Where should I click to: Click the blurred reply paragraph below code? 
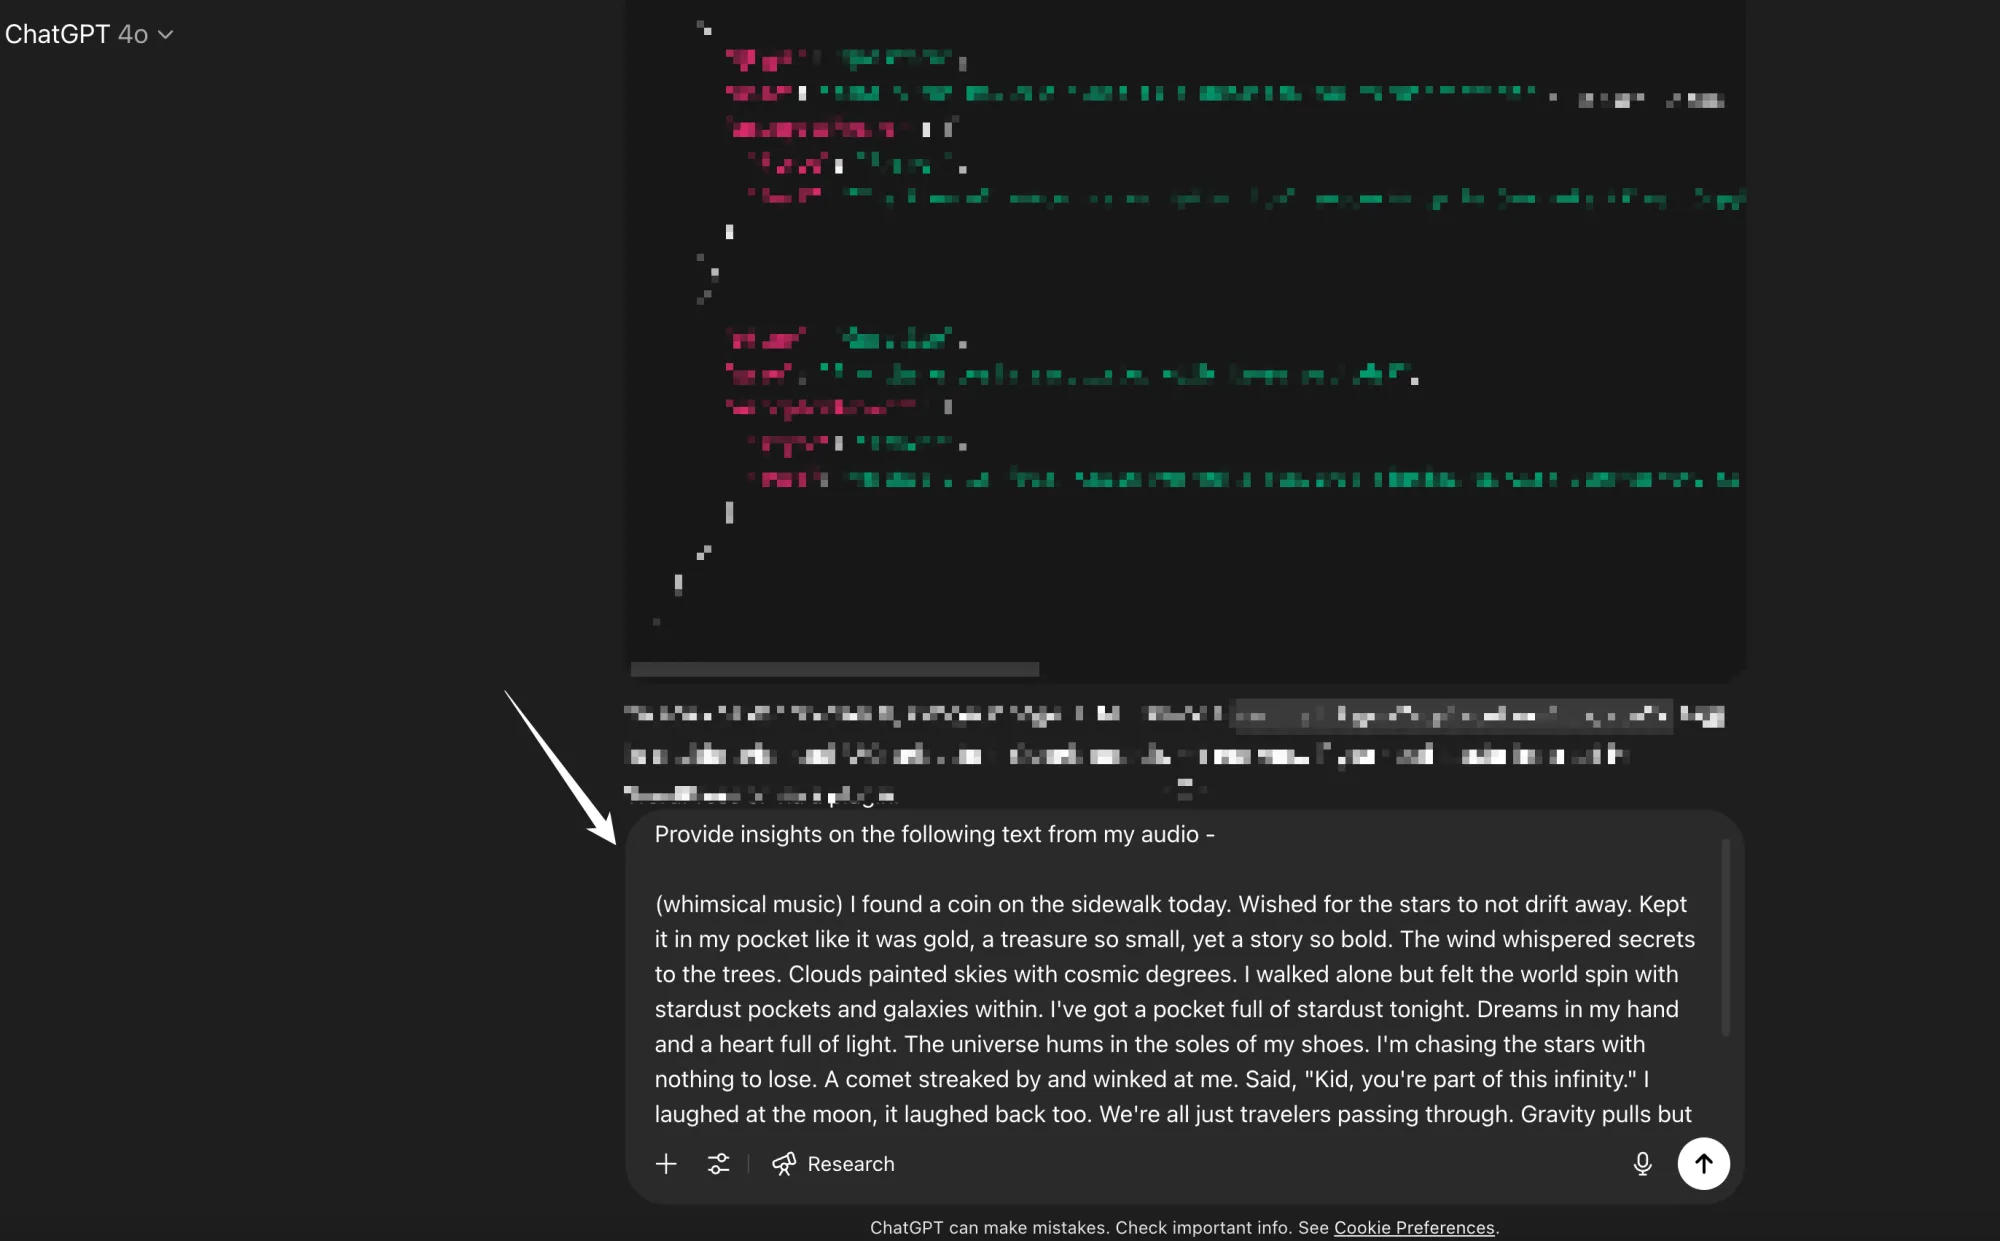click(1100, 755)
